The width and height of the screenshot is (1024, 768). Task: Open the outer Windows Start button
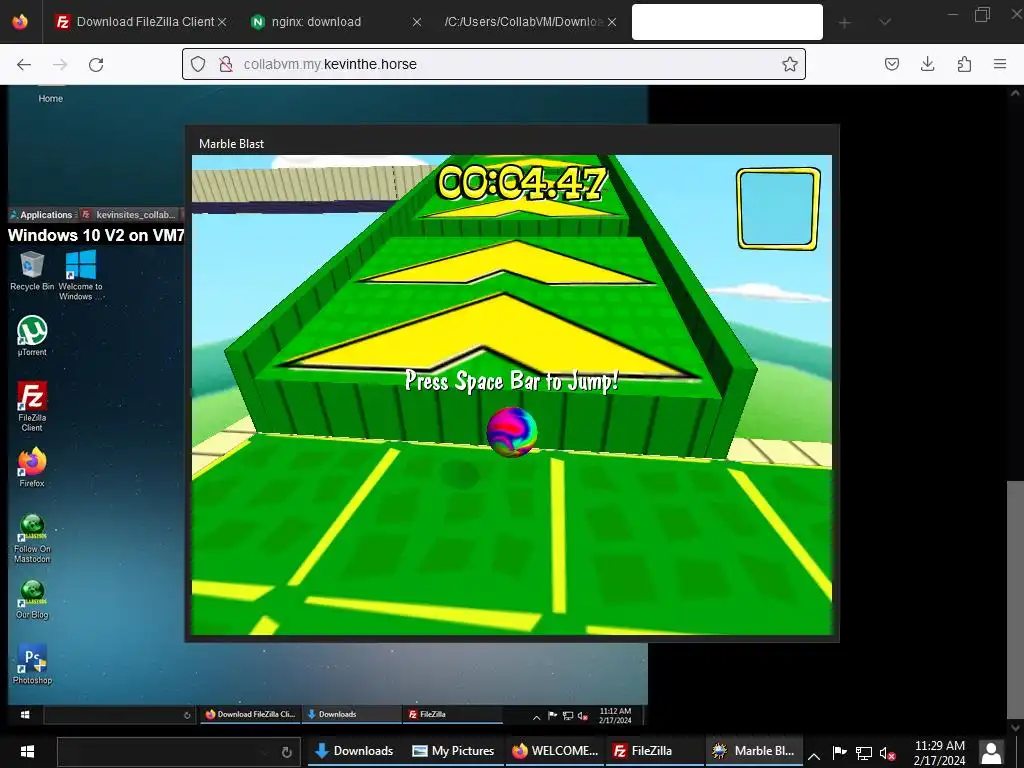click(x=27, y=751)
